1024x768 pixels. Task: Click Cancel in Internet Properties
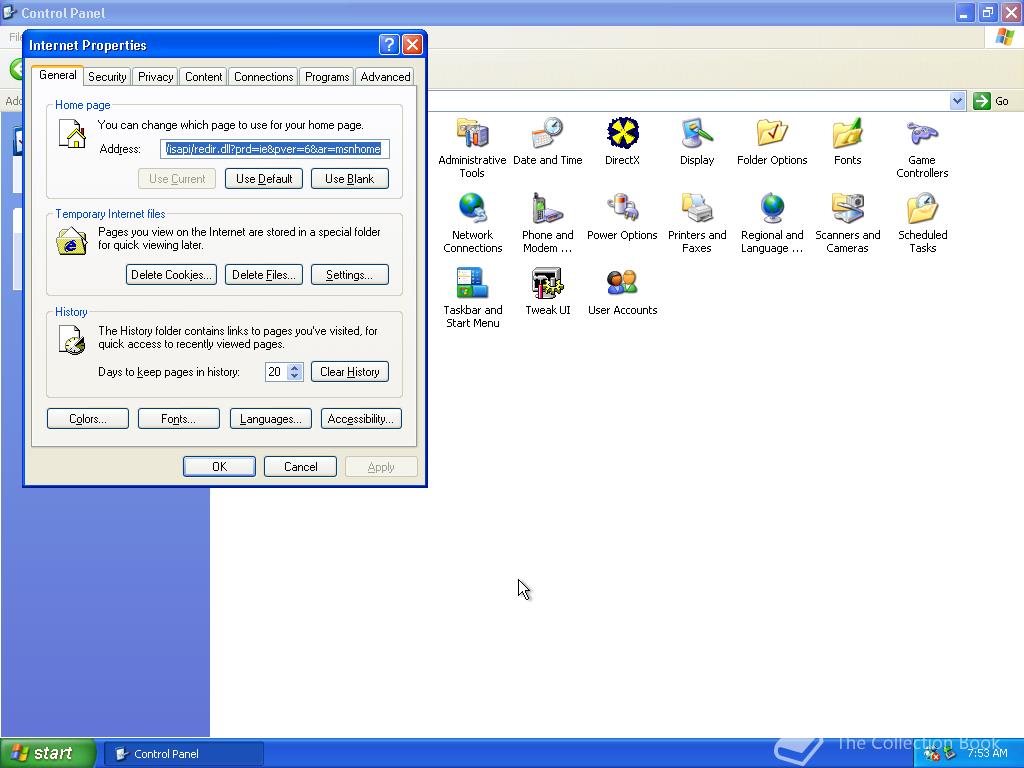300,466
